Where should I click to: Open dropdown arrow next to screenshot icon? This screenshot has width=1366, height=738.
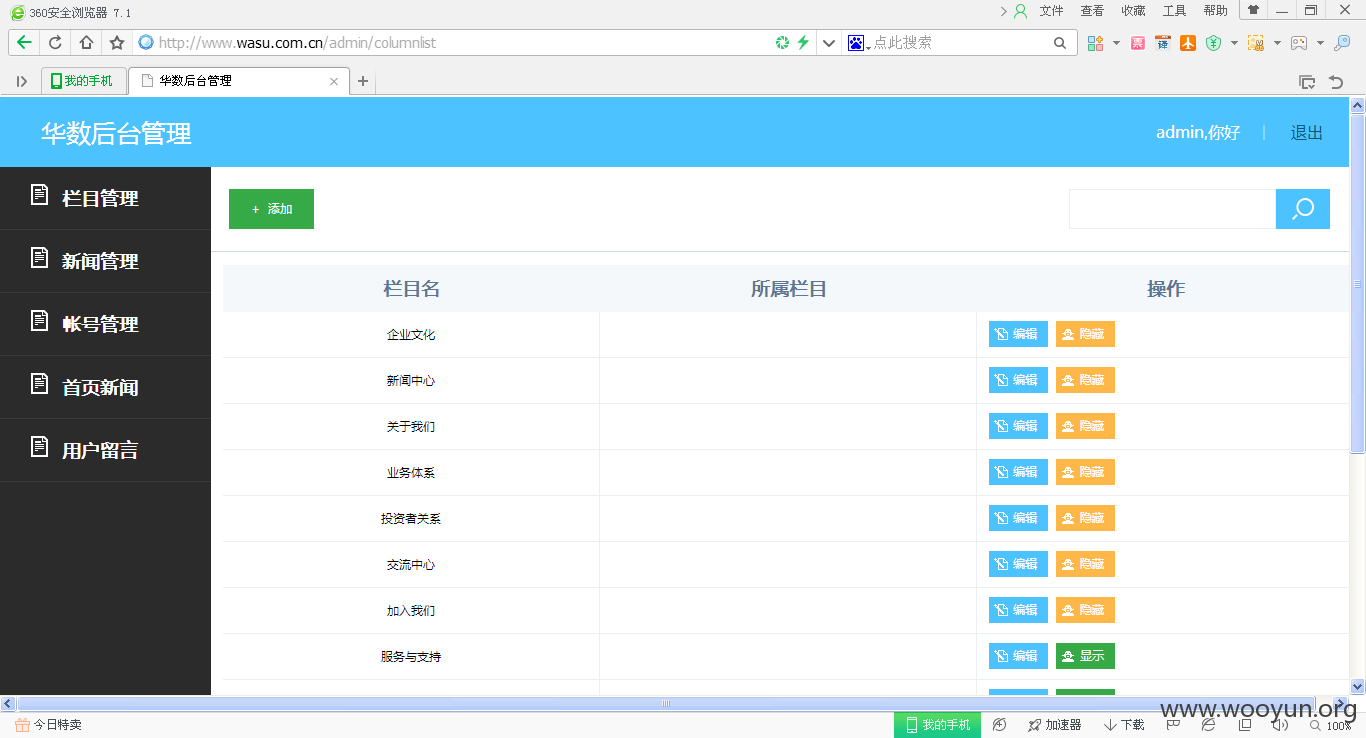[1277, 43]
